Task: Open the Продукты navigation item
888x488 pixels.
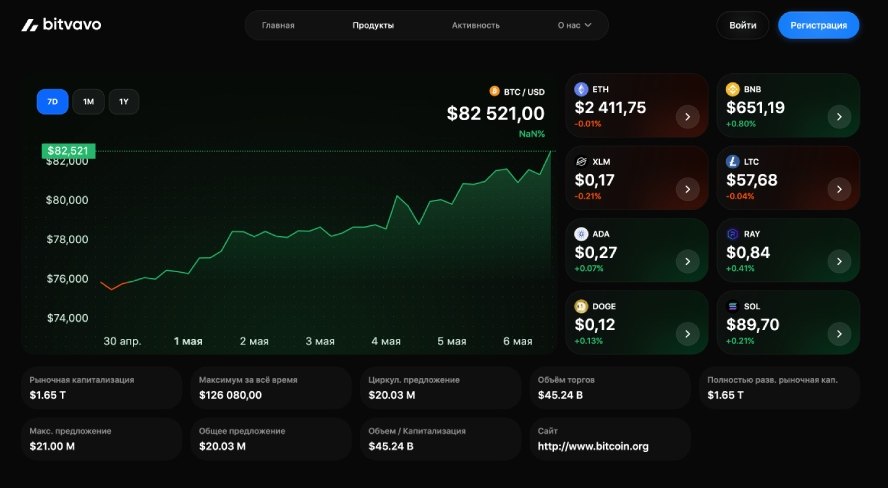Action: (x=373, y=25)
